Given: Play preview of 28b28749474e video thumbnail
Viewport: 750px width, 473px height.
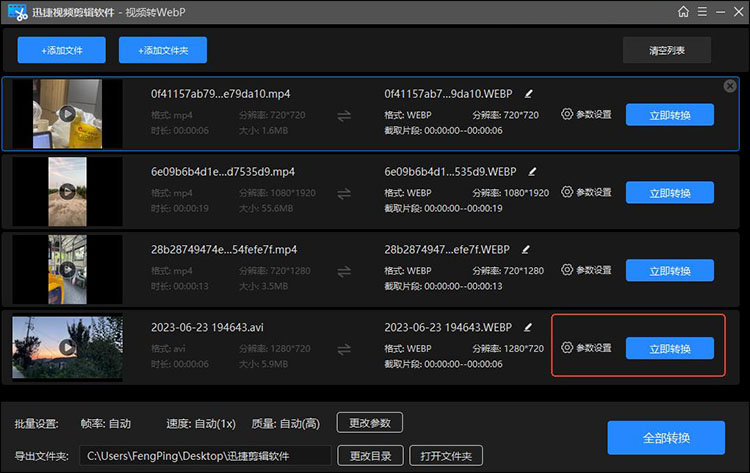Looking at the screenshot, I should tap(67, 269).
